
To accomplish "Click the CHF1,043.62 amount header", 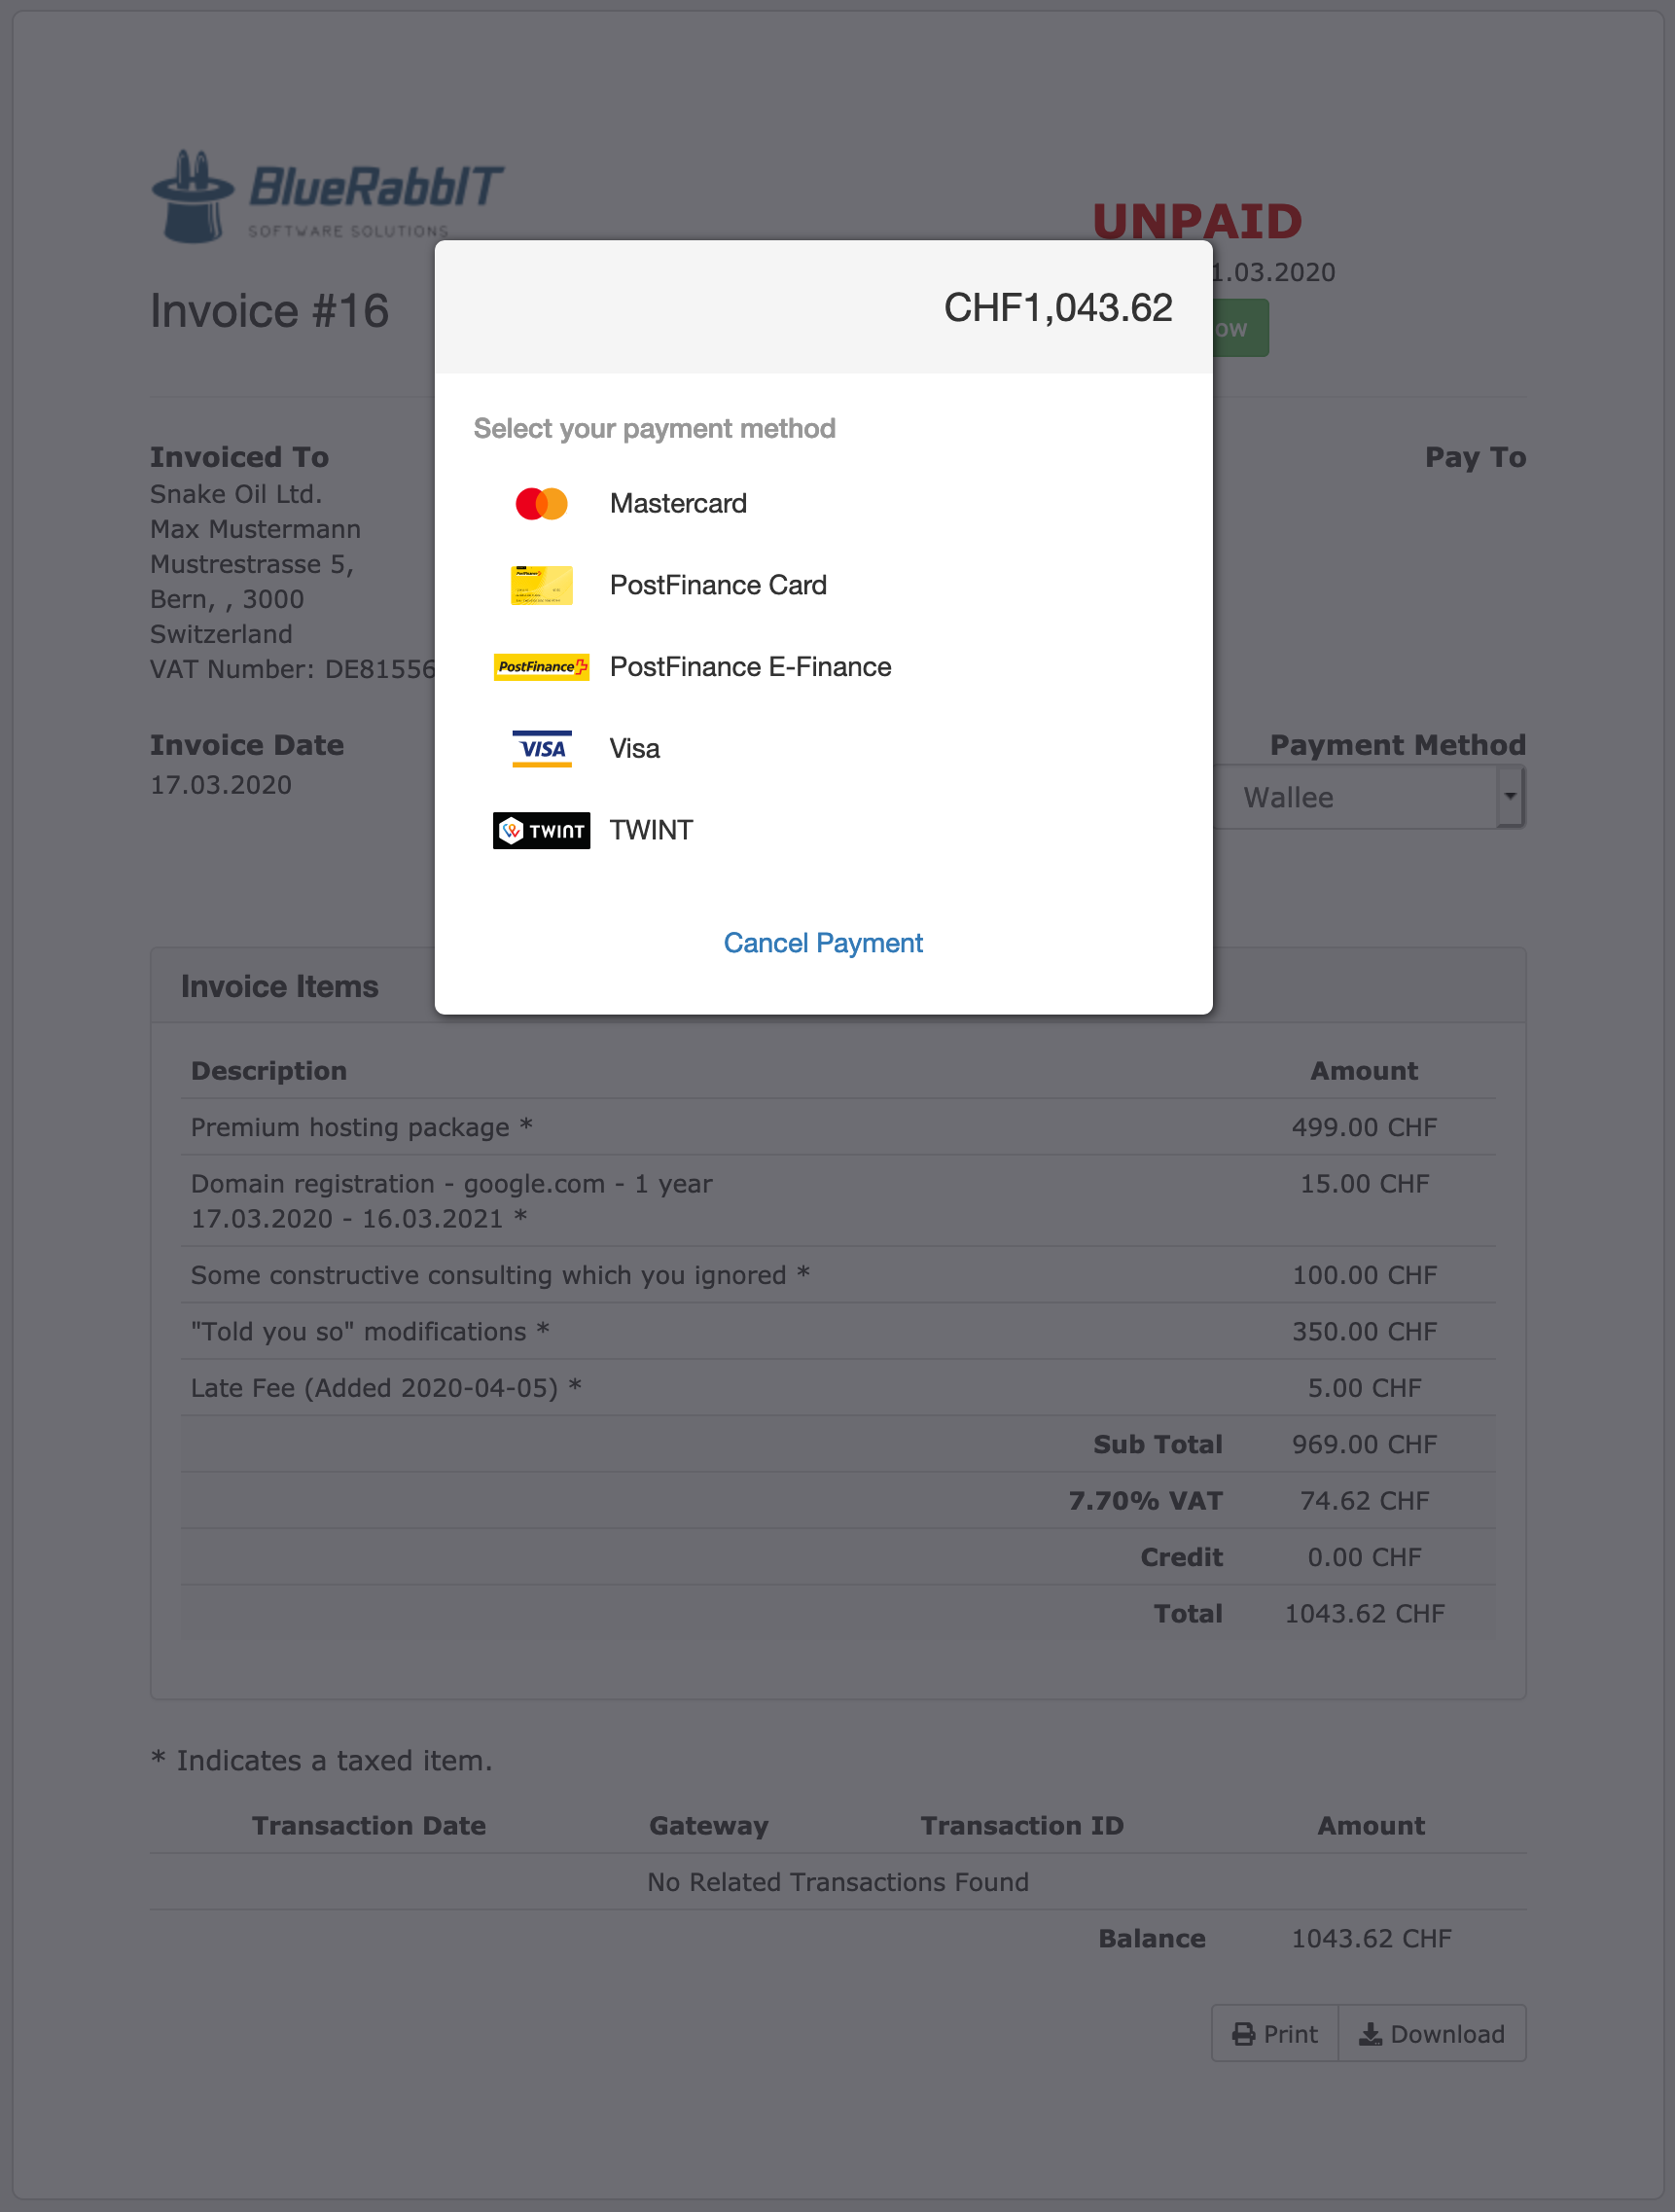I will tap(1058, 307).
